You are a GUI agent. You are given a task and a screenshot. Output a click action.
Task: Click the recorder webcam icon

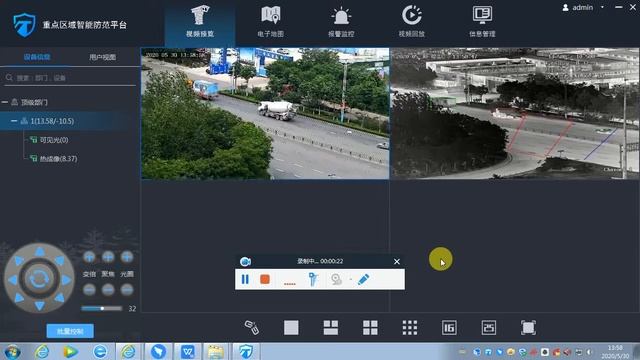point(336,279)
